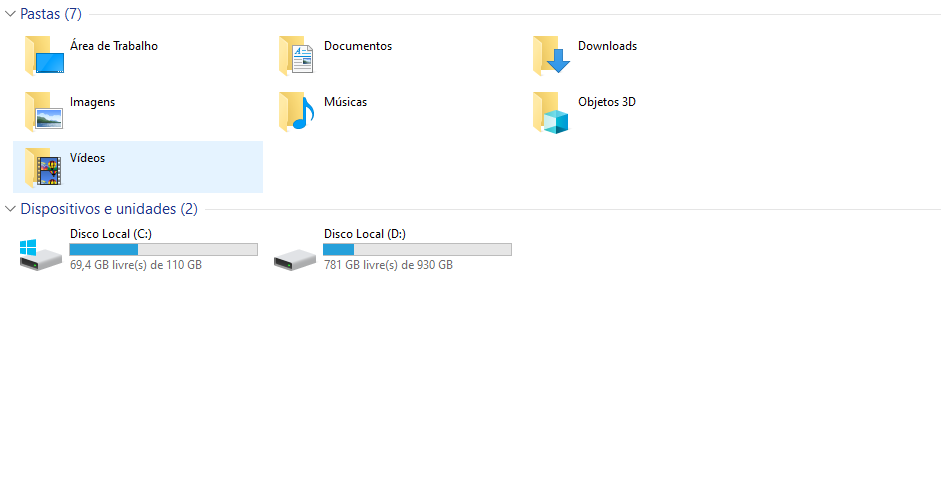Collapse the Pastas section chevron
Screen dimensions: 941x497
(10, 14)
